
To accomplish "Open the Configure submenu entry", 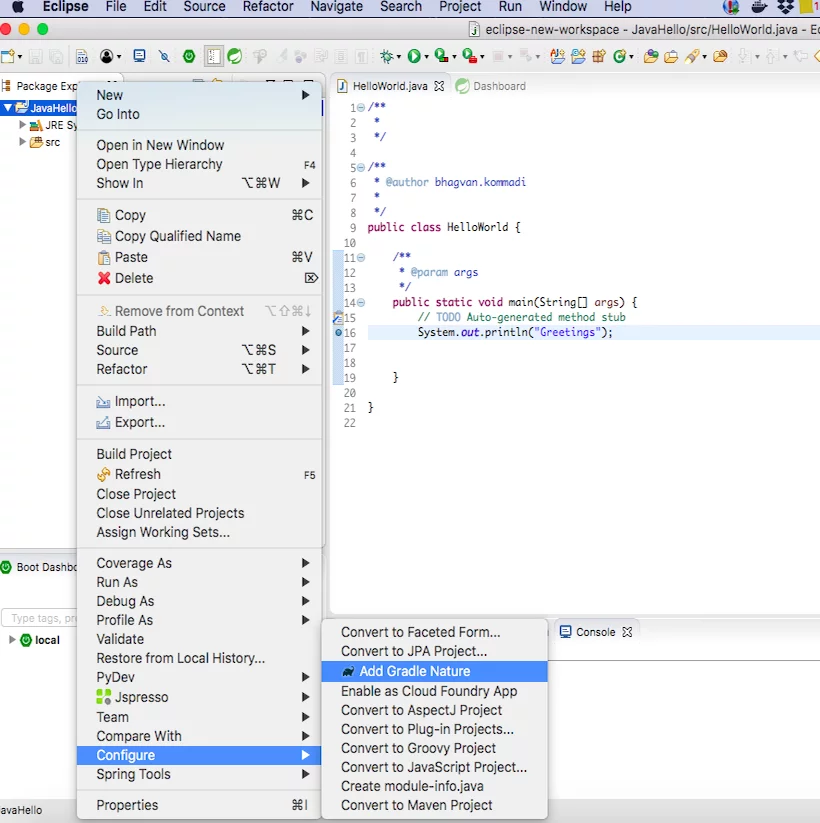I will tap(199, 755).
